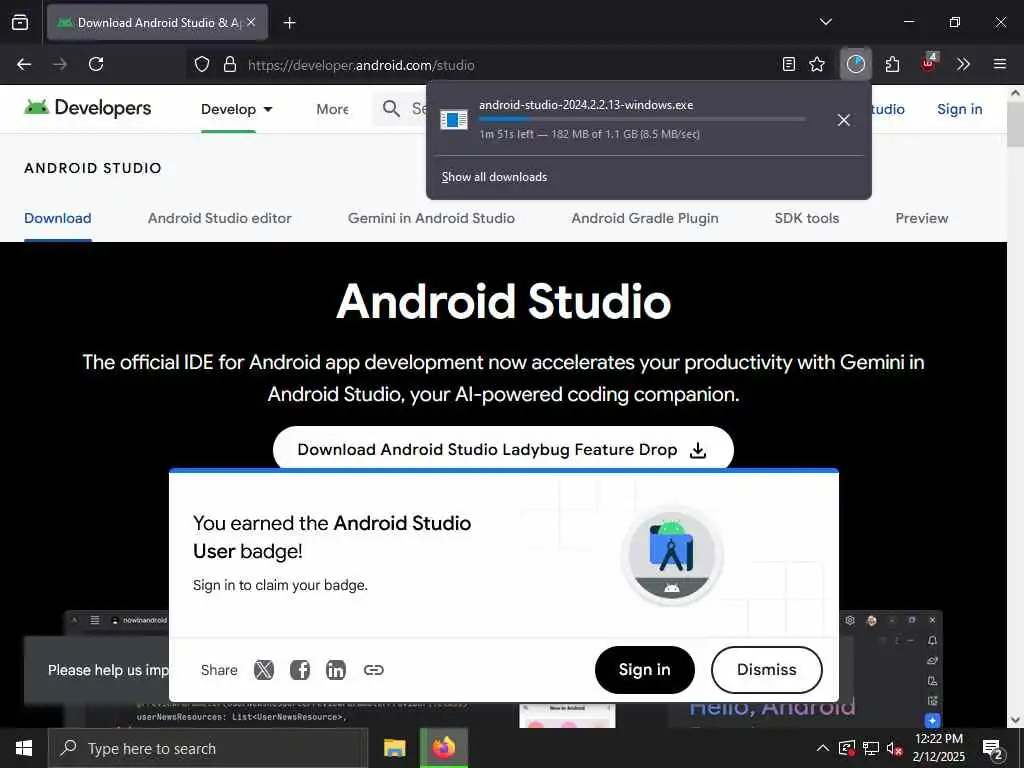
Task: Cancel the android-studio download
Action: click(844, 120)
